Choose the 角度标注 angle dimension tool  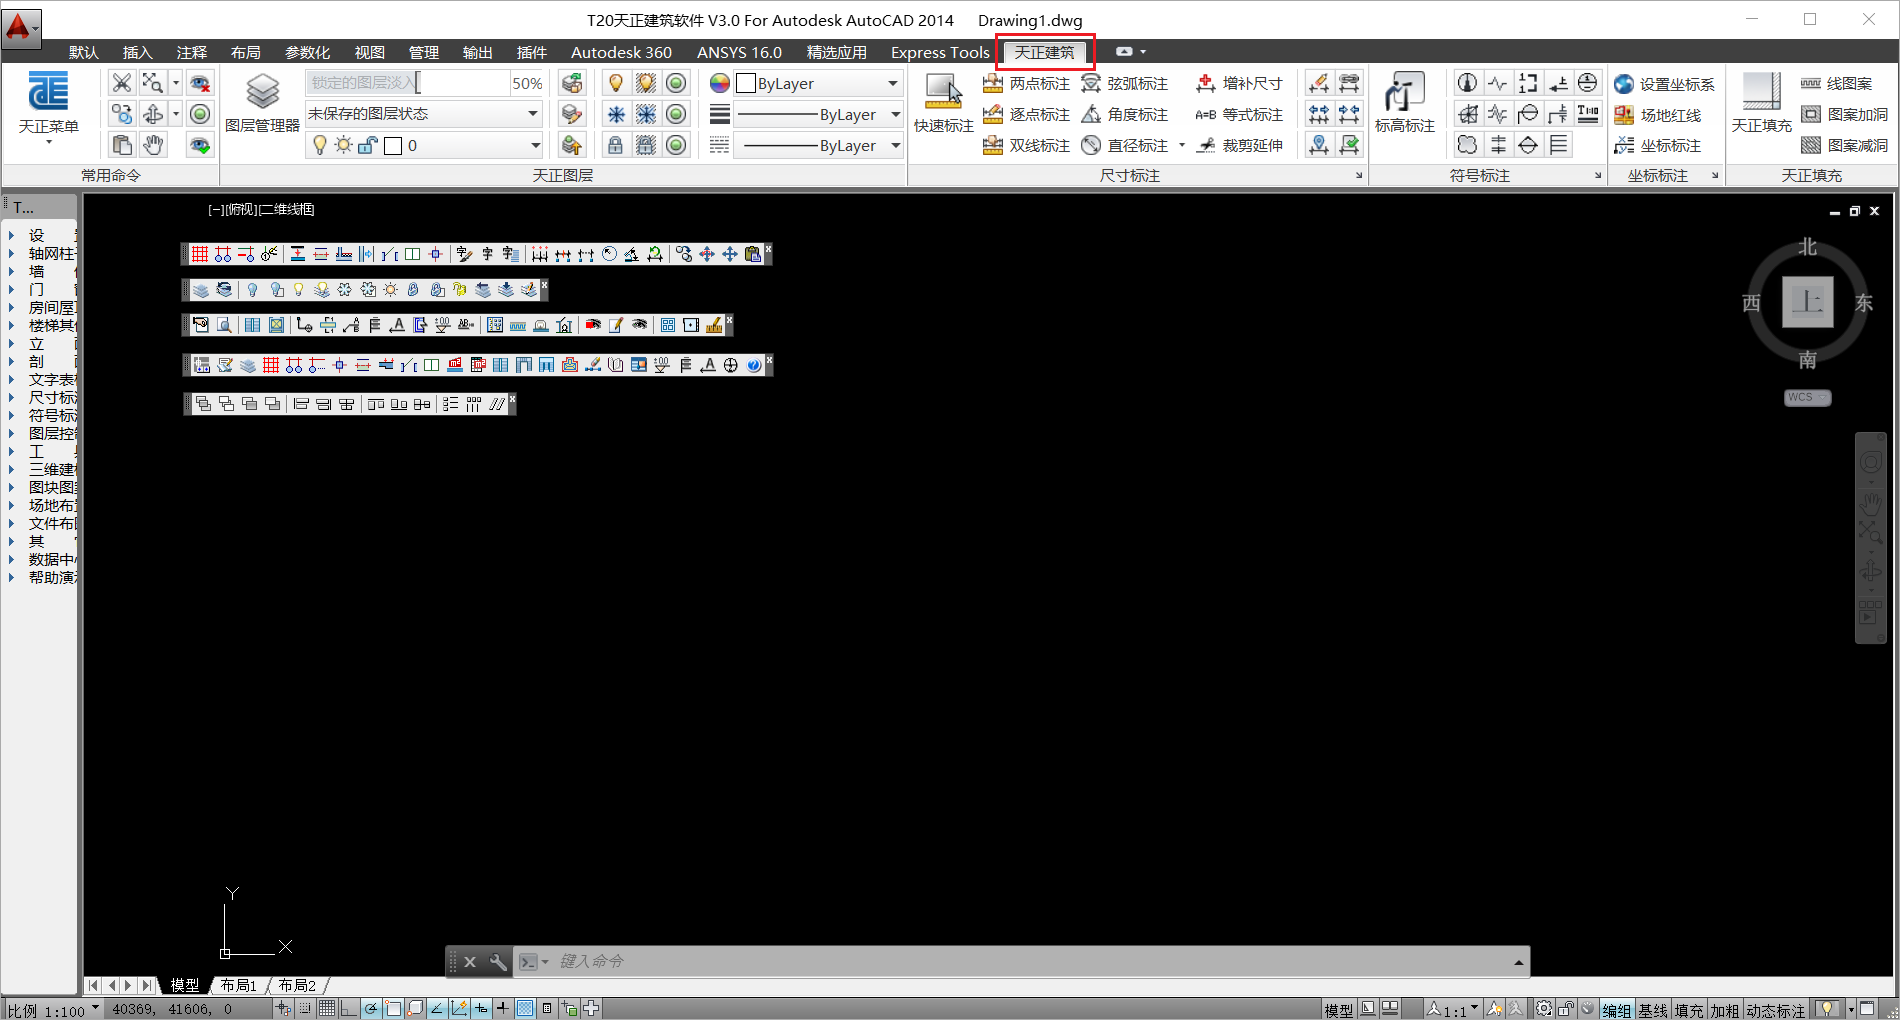point(1126,115)
